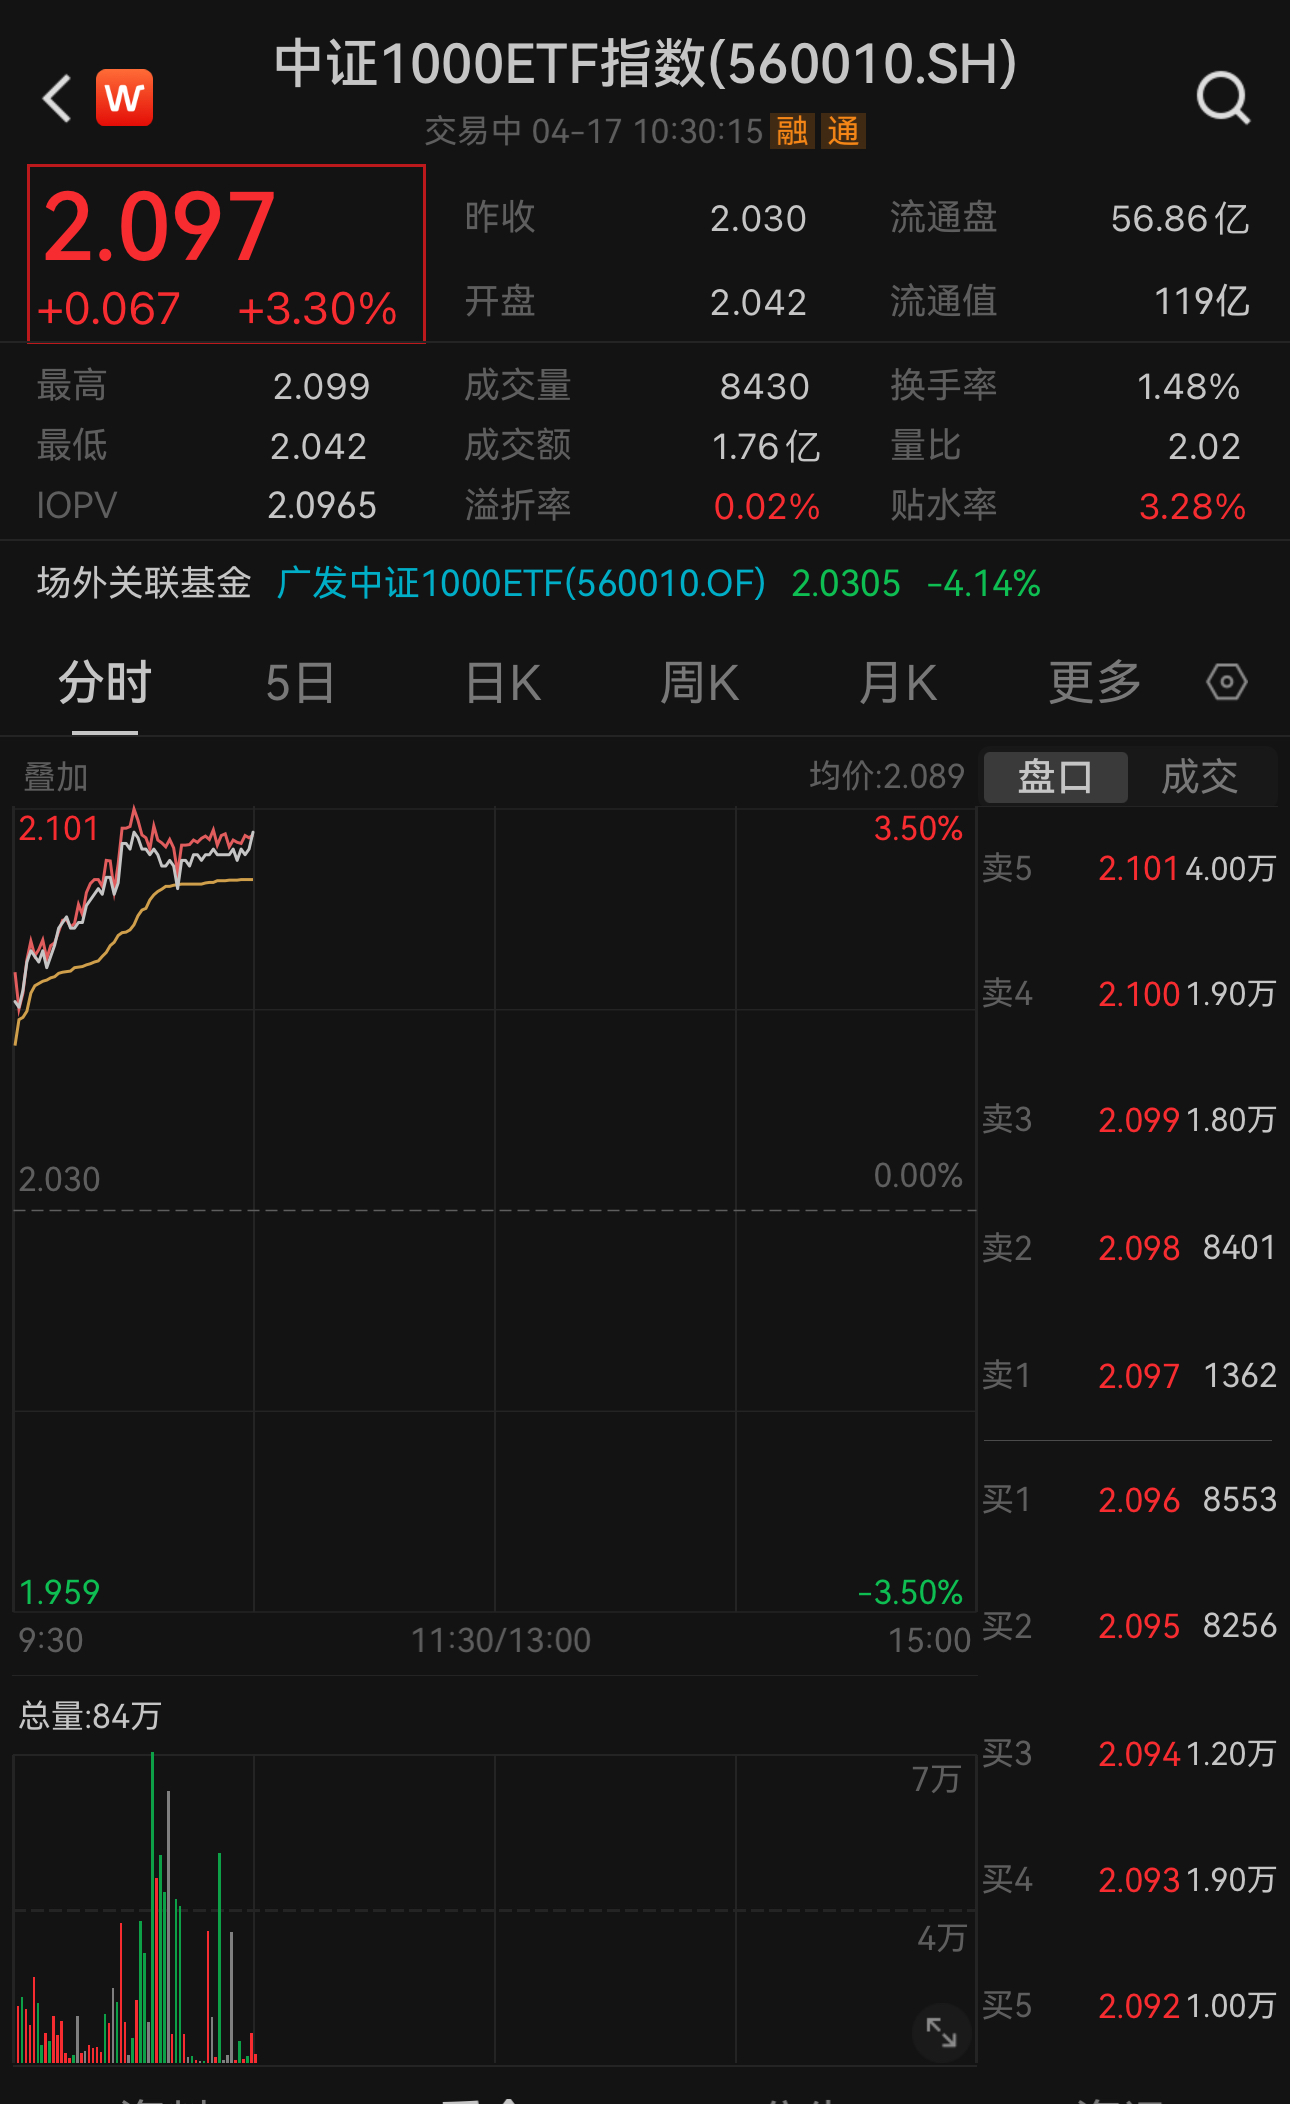Tap the 换手率 1.48% value
This screenshot has width=1290, height=2104.
1188,386
